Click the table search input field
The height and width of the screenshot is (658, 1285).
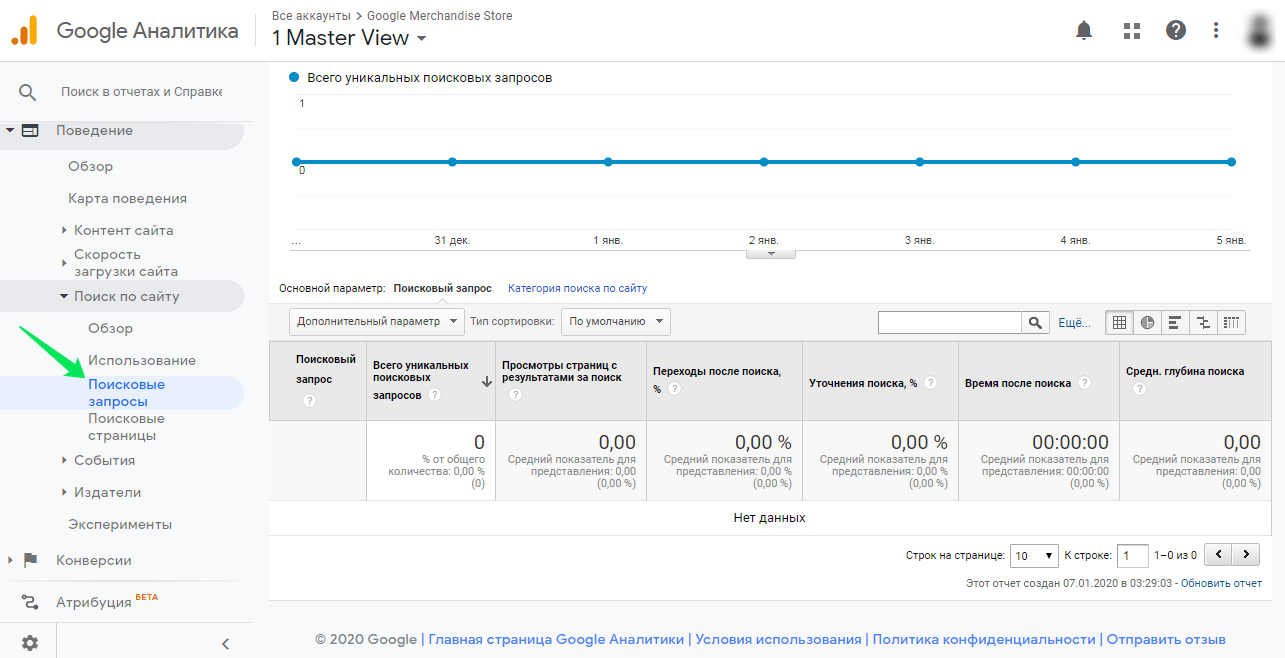tap(949, 322)
